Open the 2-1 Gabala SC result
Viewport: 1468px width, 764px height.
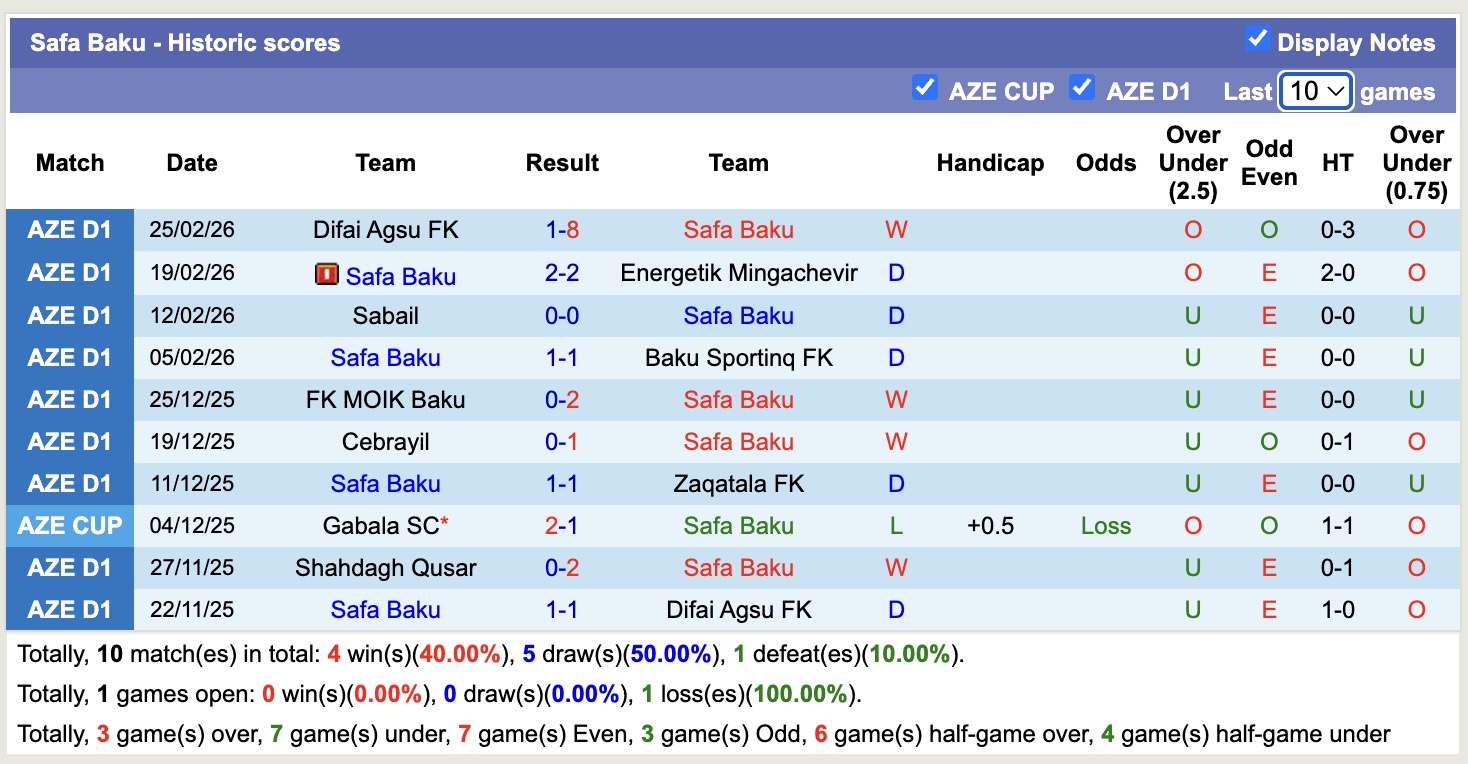[562, 525]
